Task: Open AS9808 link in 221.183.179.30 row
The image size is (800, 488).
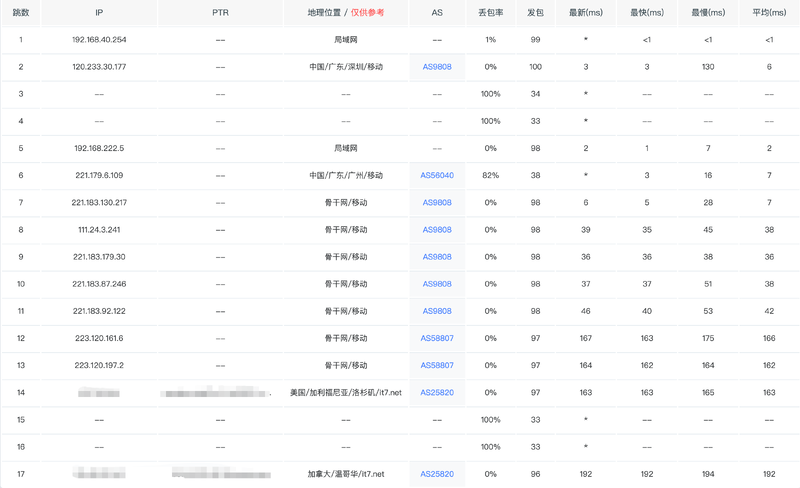Action: 437,257
